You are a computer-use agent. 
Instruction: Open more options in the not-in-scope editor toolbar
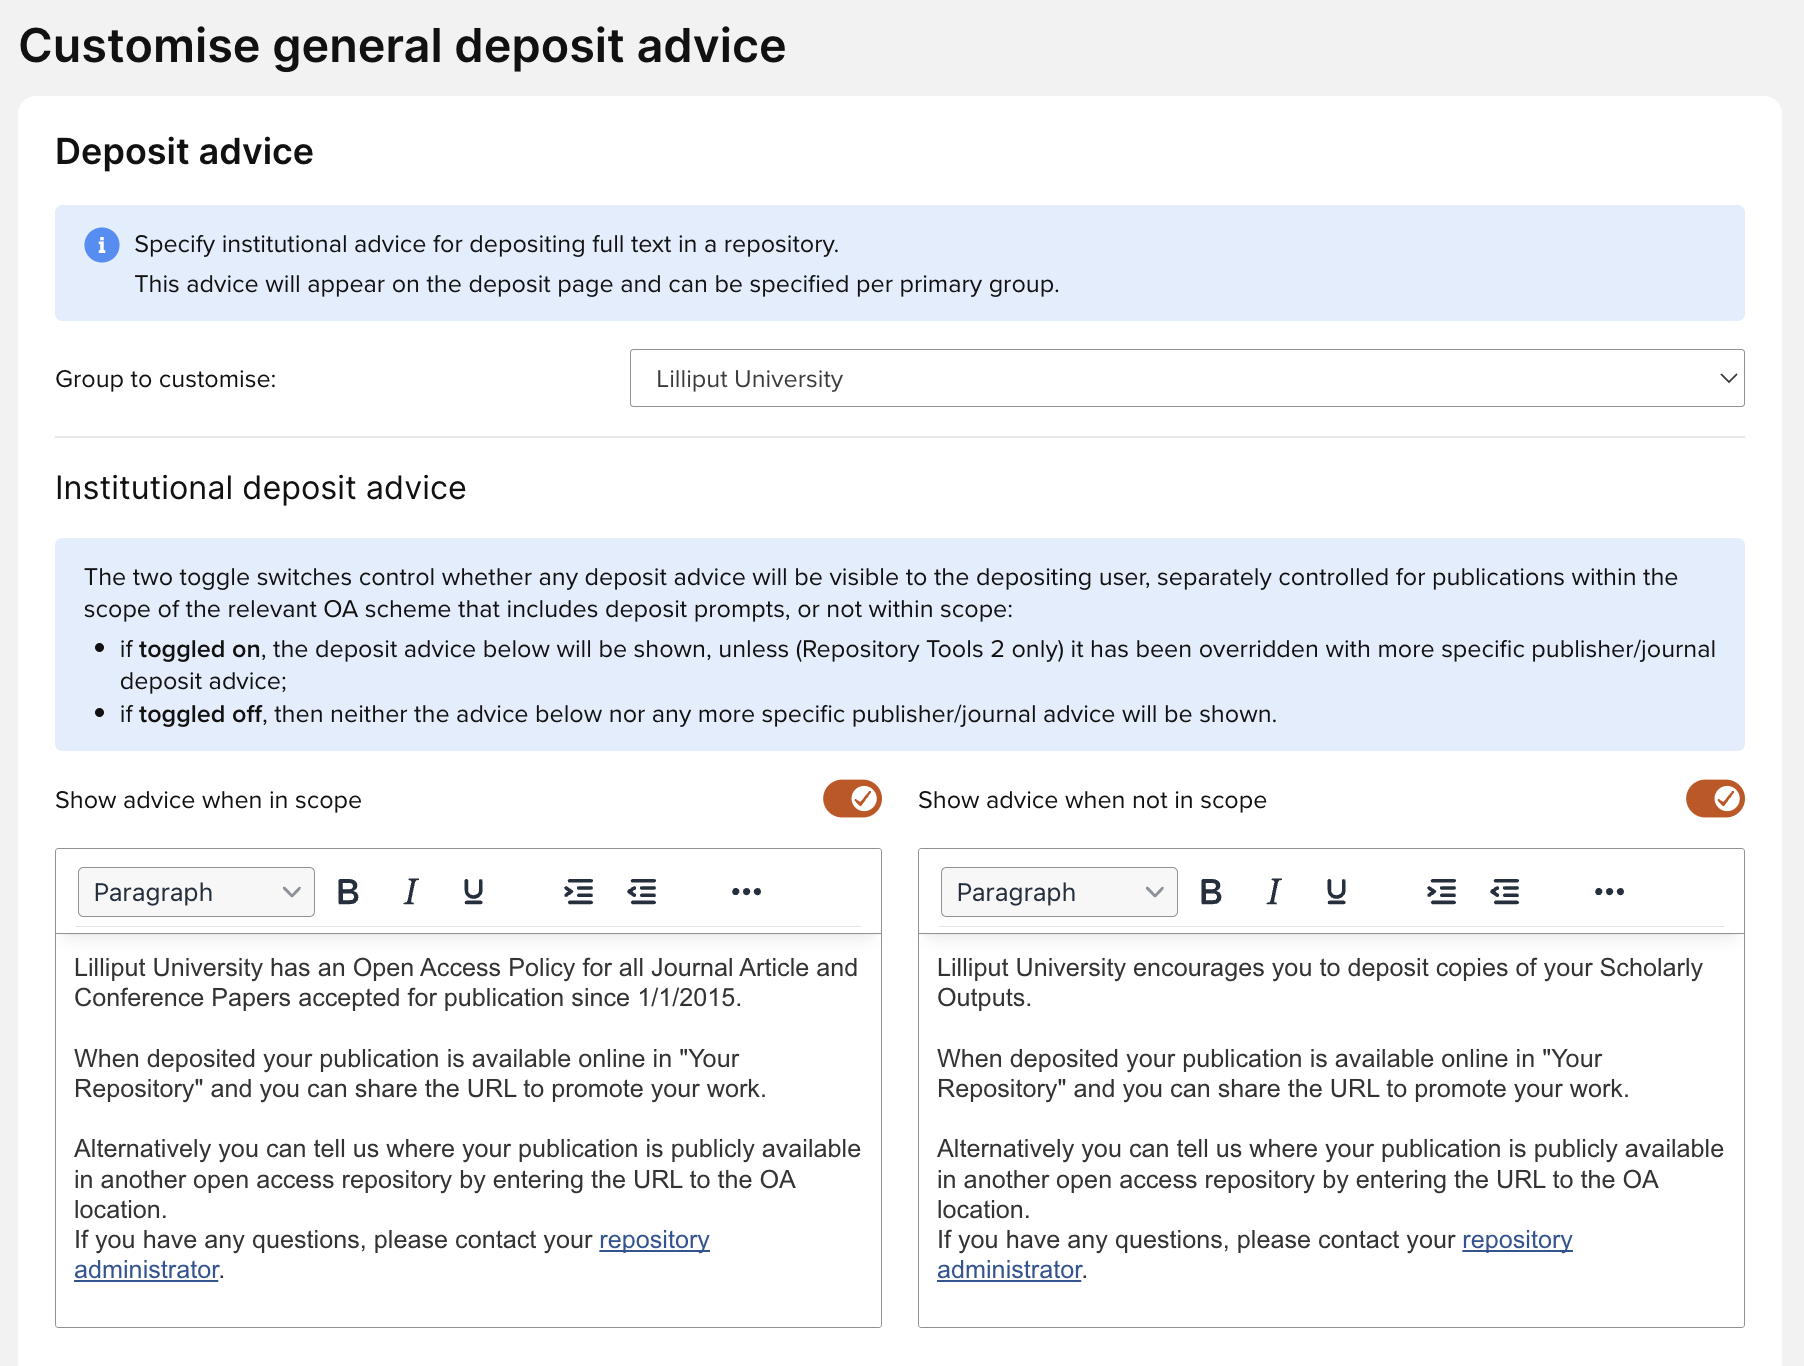click(x=1609, y=891)
